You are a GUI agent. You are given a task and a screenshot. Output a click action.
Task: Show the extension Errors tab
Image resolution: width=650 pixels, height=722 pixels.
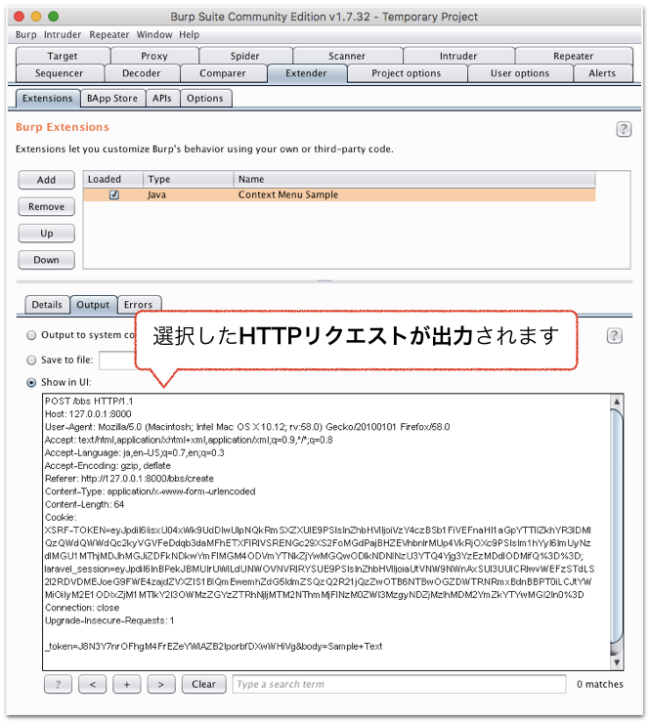coord(138,305)
